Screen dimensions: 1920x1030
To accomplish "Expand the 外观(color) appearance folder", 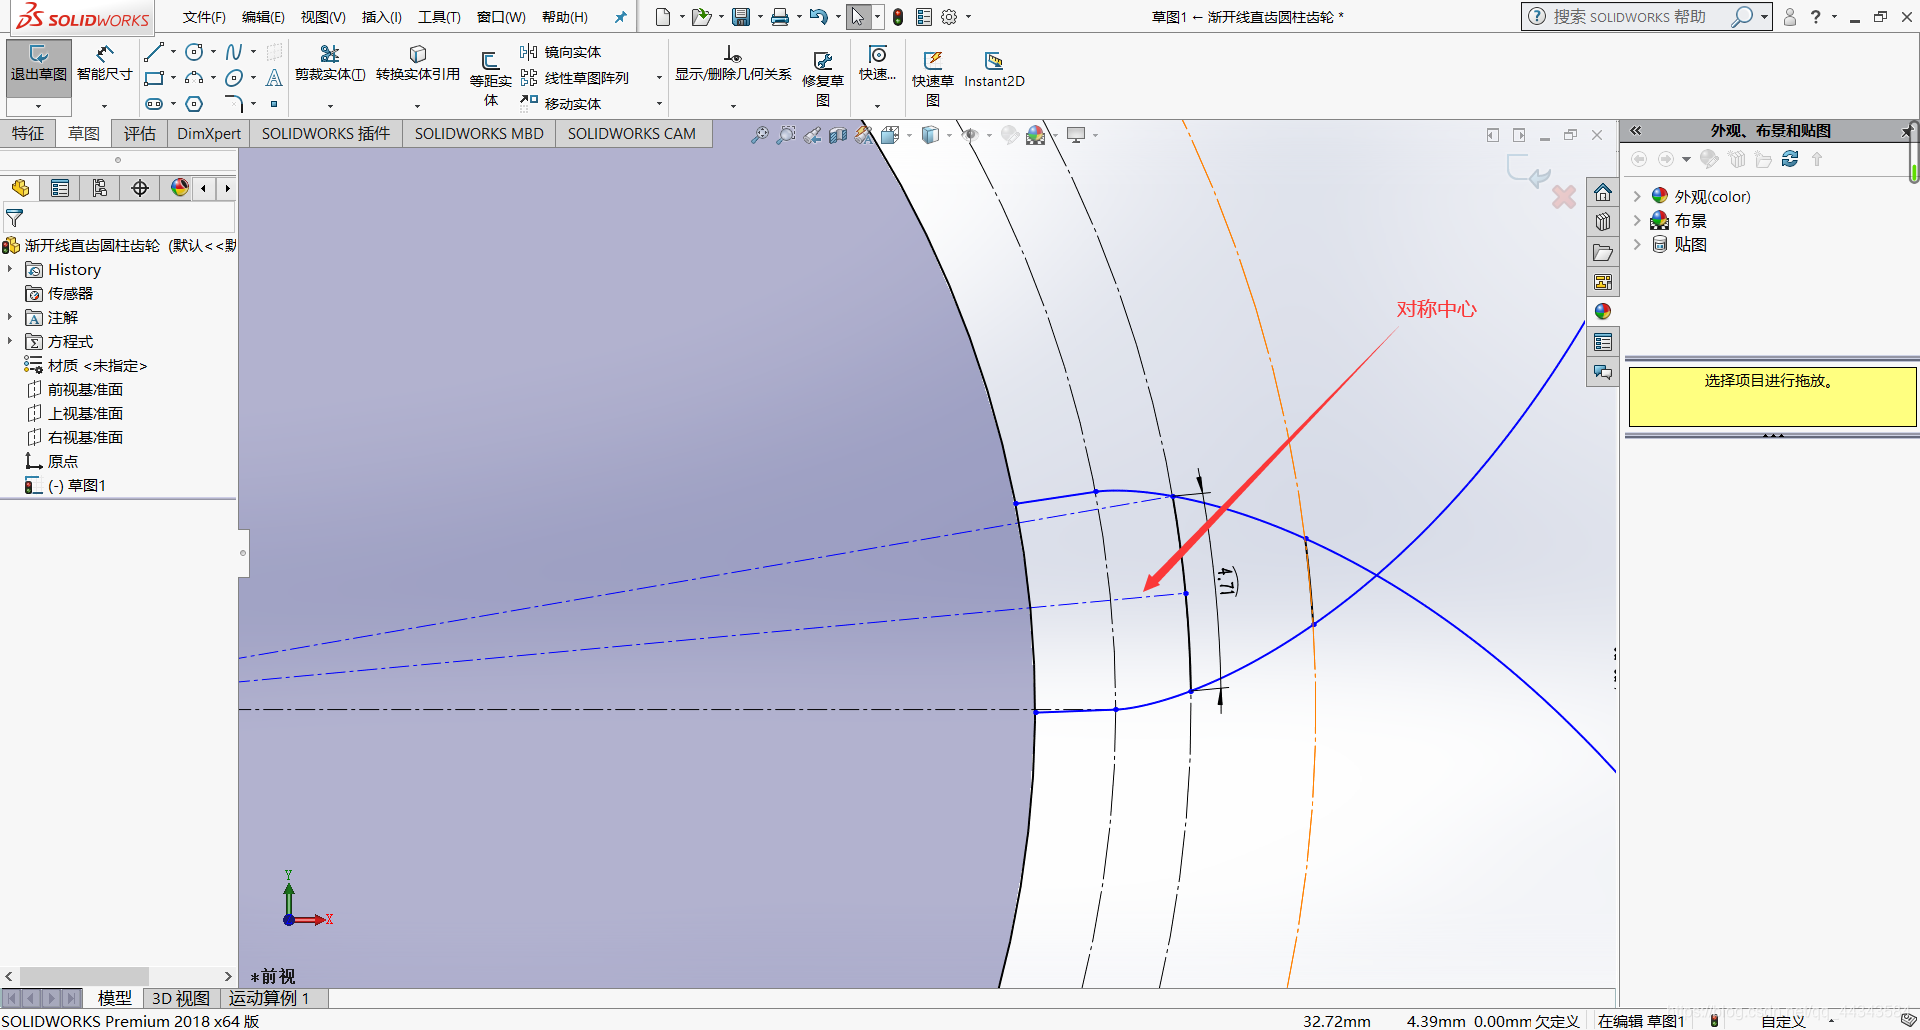I will 1637,196.
